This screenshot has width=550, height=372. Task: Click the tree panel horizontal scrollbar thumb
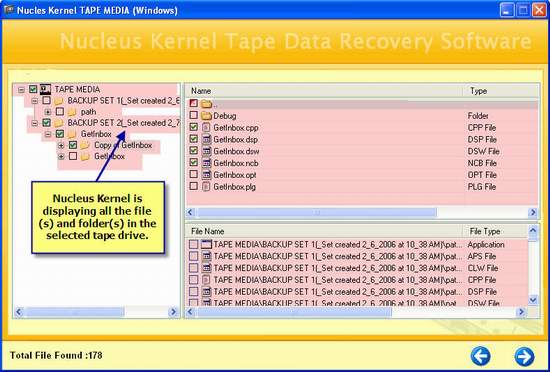(75, 312)
